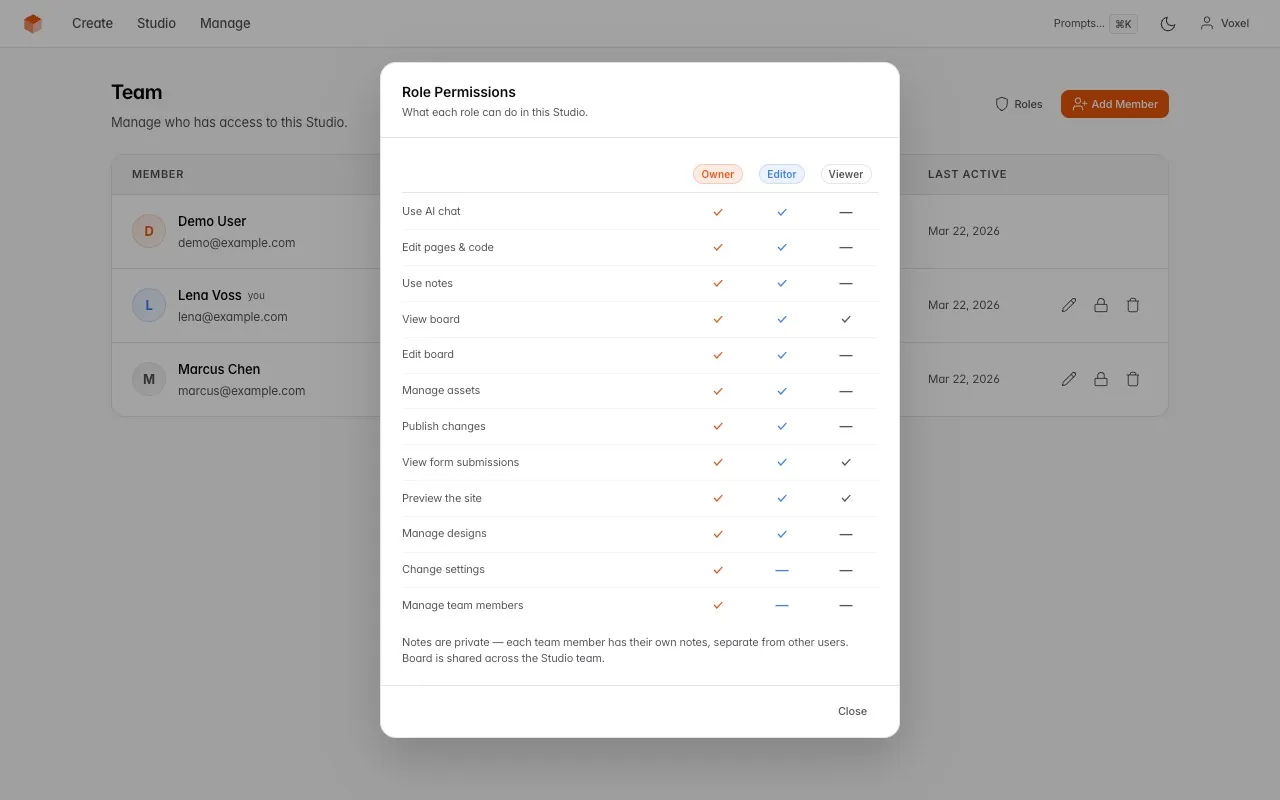
Task: Lock Lena Voss's account using padlock icon
Action: coord(1101,305)
